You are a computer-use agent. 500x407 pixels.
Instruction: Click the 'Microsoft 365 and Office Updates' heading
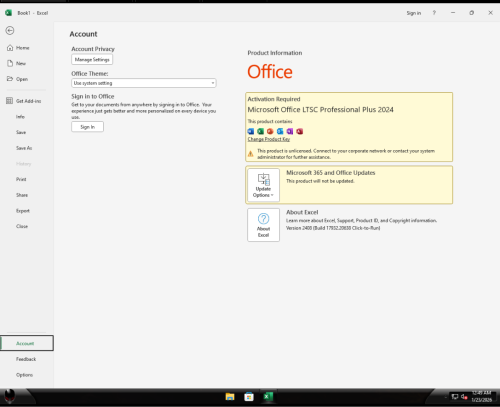[x=331, y=173]
